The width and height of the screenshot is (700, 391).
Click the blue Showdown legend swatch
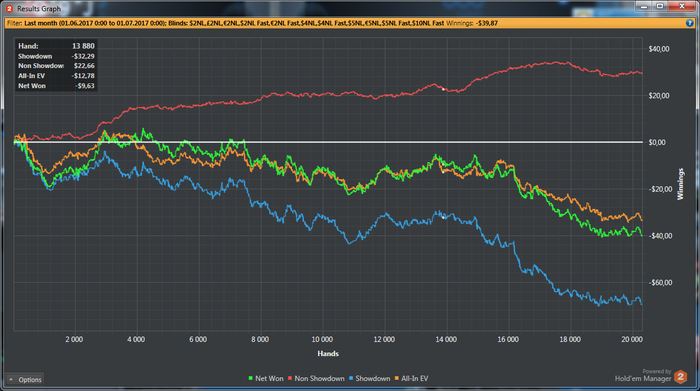point(351,379)
